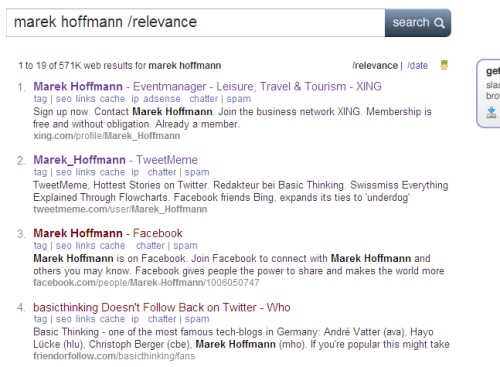Open Marek_Hoffmann TweetMeme result title
This screenshot has width=500, height=367.
115,160
